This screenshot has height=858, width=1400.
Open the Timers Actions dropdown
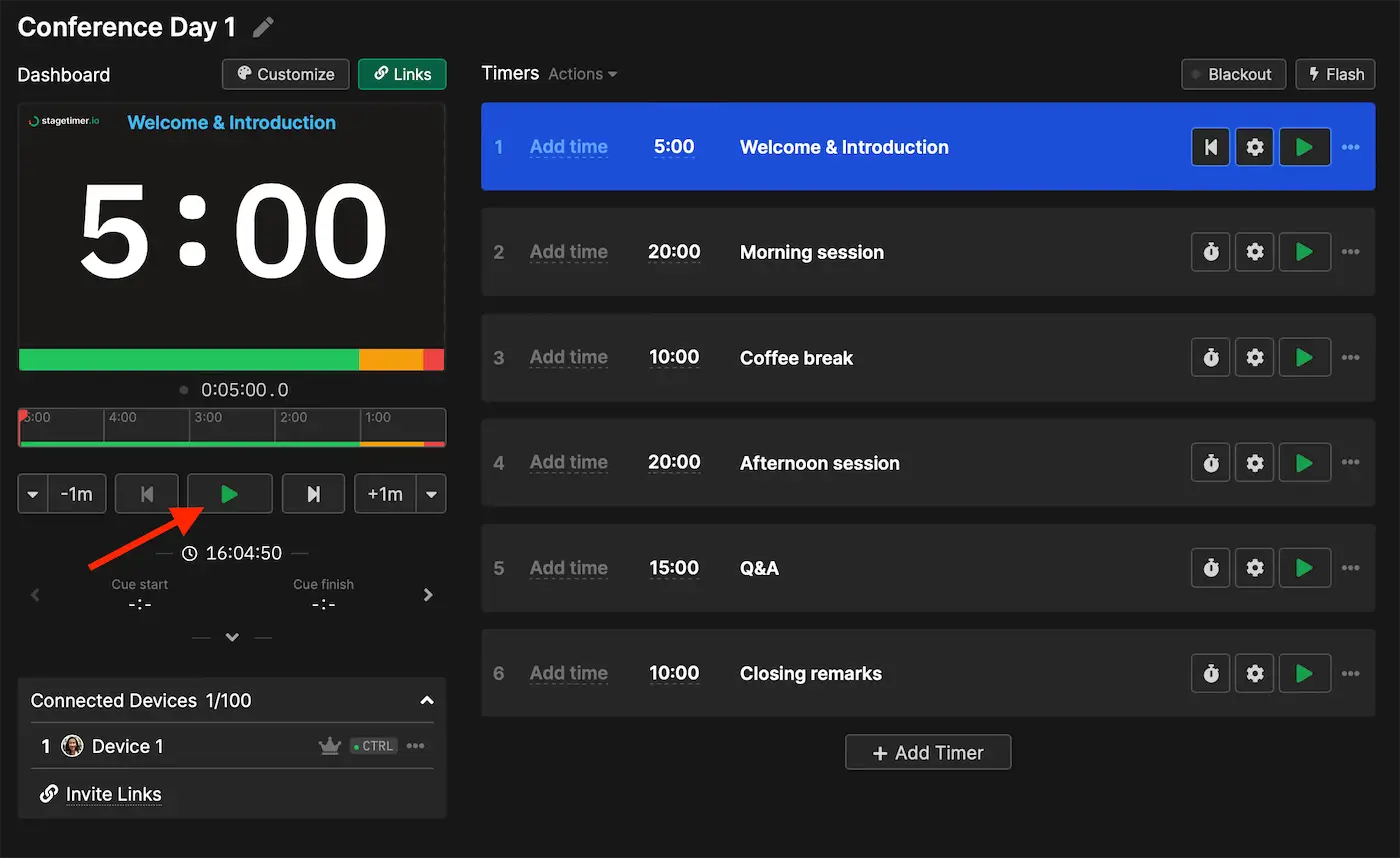[x=582, y=74]
